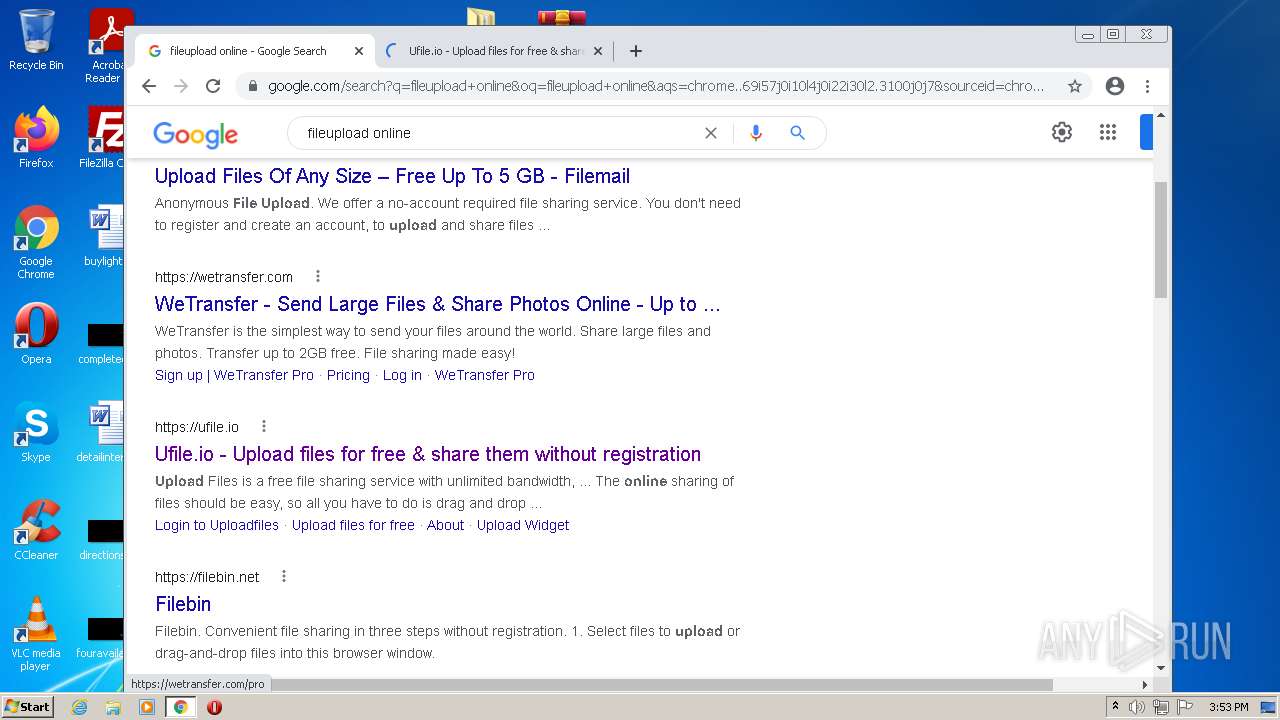Screen dimensions: 1280x720
Task: Open the volume speaker tray icon
Action: tap(1137, 707)
